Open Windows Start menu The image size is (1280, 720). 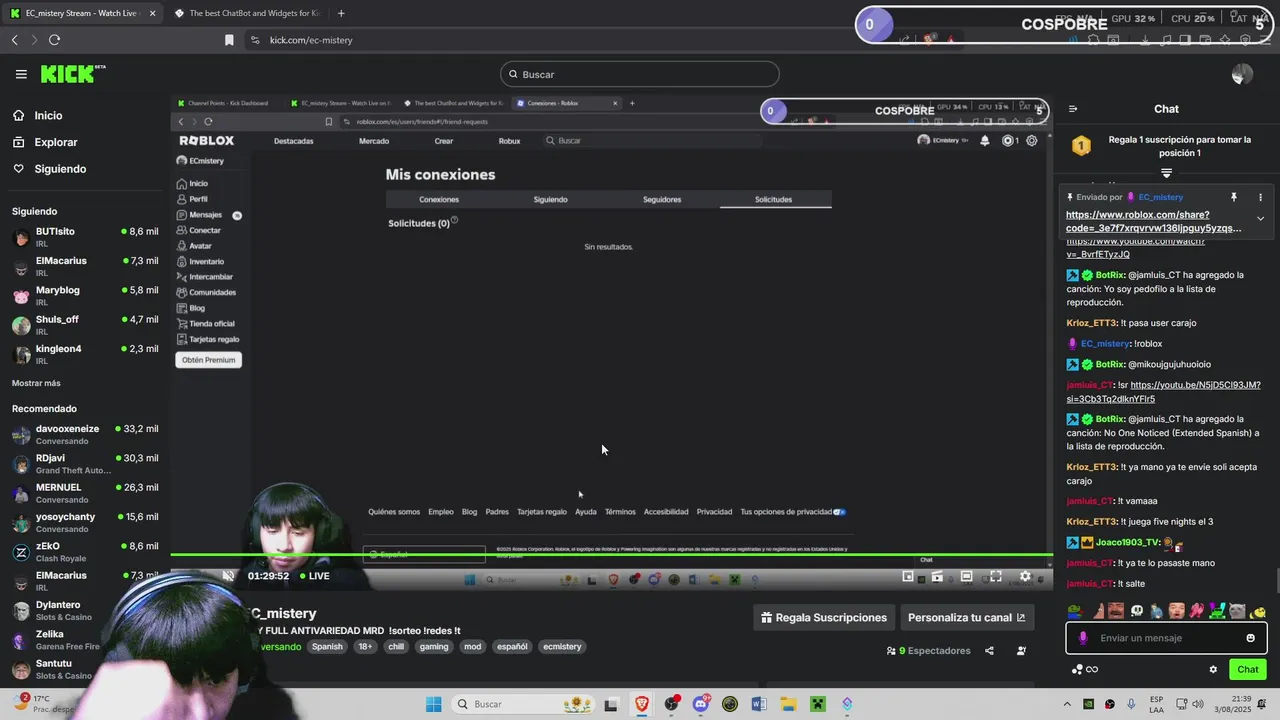(x=434, y=704)
